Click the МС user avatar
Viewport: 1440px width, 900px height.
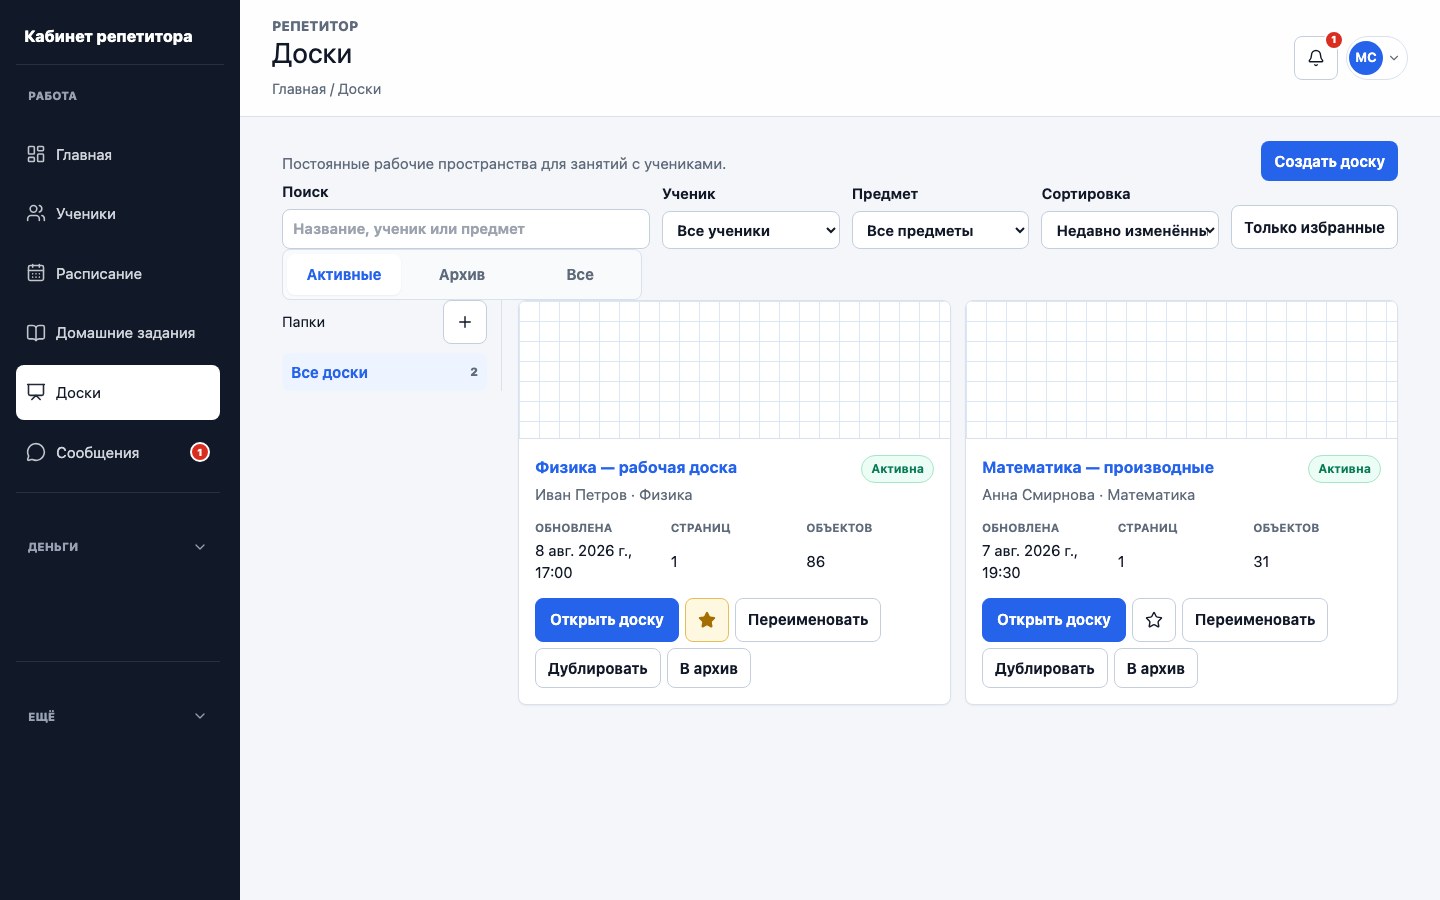tap(1366, 58)
